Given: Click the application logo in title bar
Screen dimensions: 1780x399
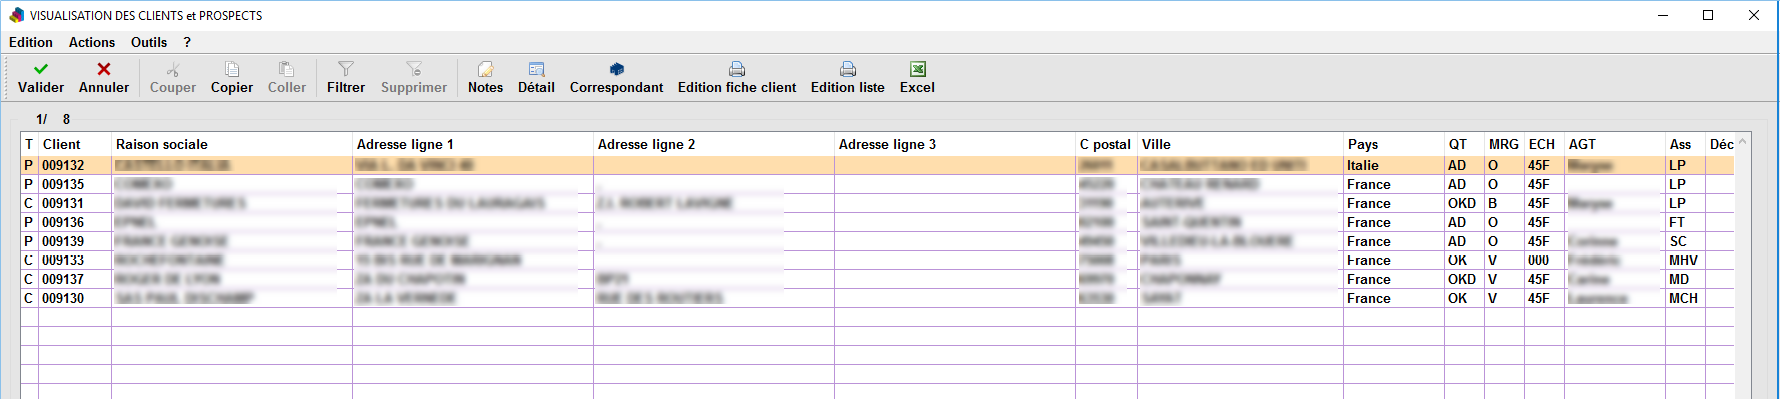Looking at the screenshot, I should point(16,15).
